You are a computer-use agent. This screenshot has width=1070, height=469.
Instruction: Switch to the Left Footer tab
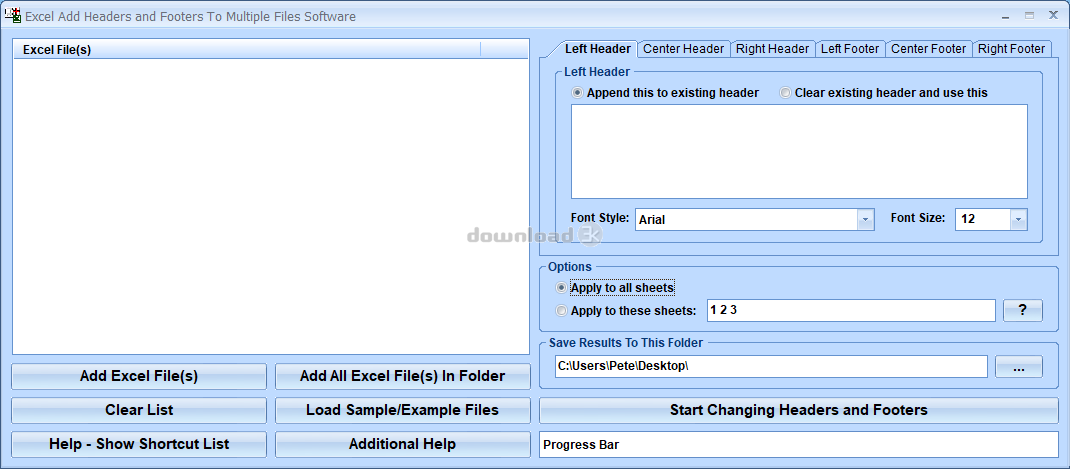[x=850, y=48]
